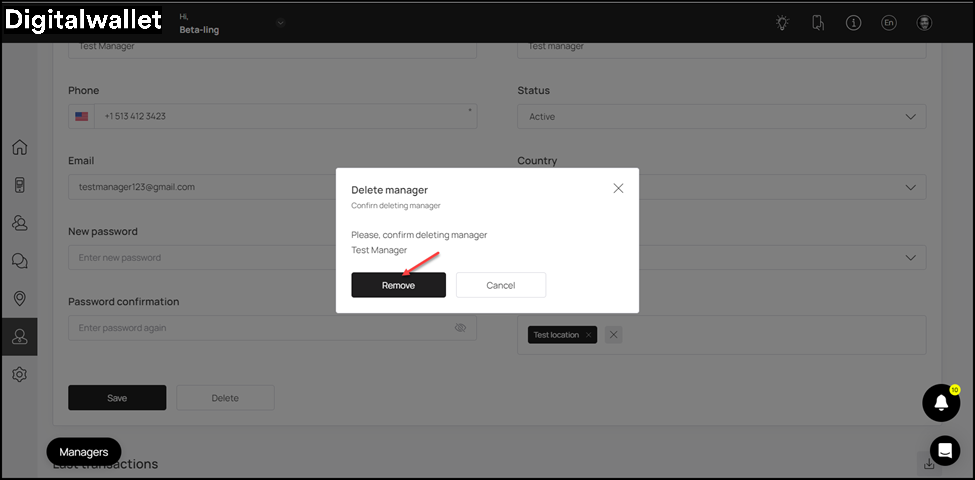Click the mobile device icon in header
Screen dimensions: 975x480
tap(818, 23)
